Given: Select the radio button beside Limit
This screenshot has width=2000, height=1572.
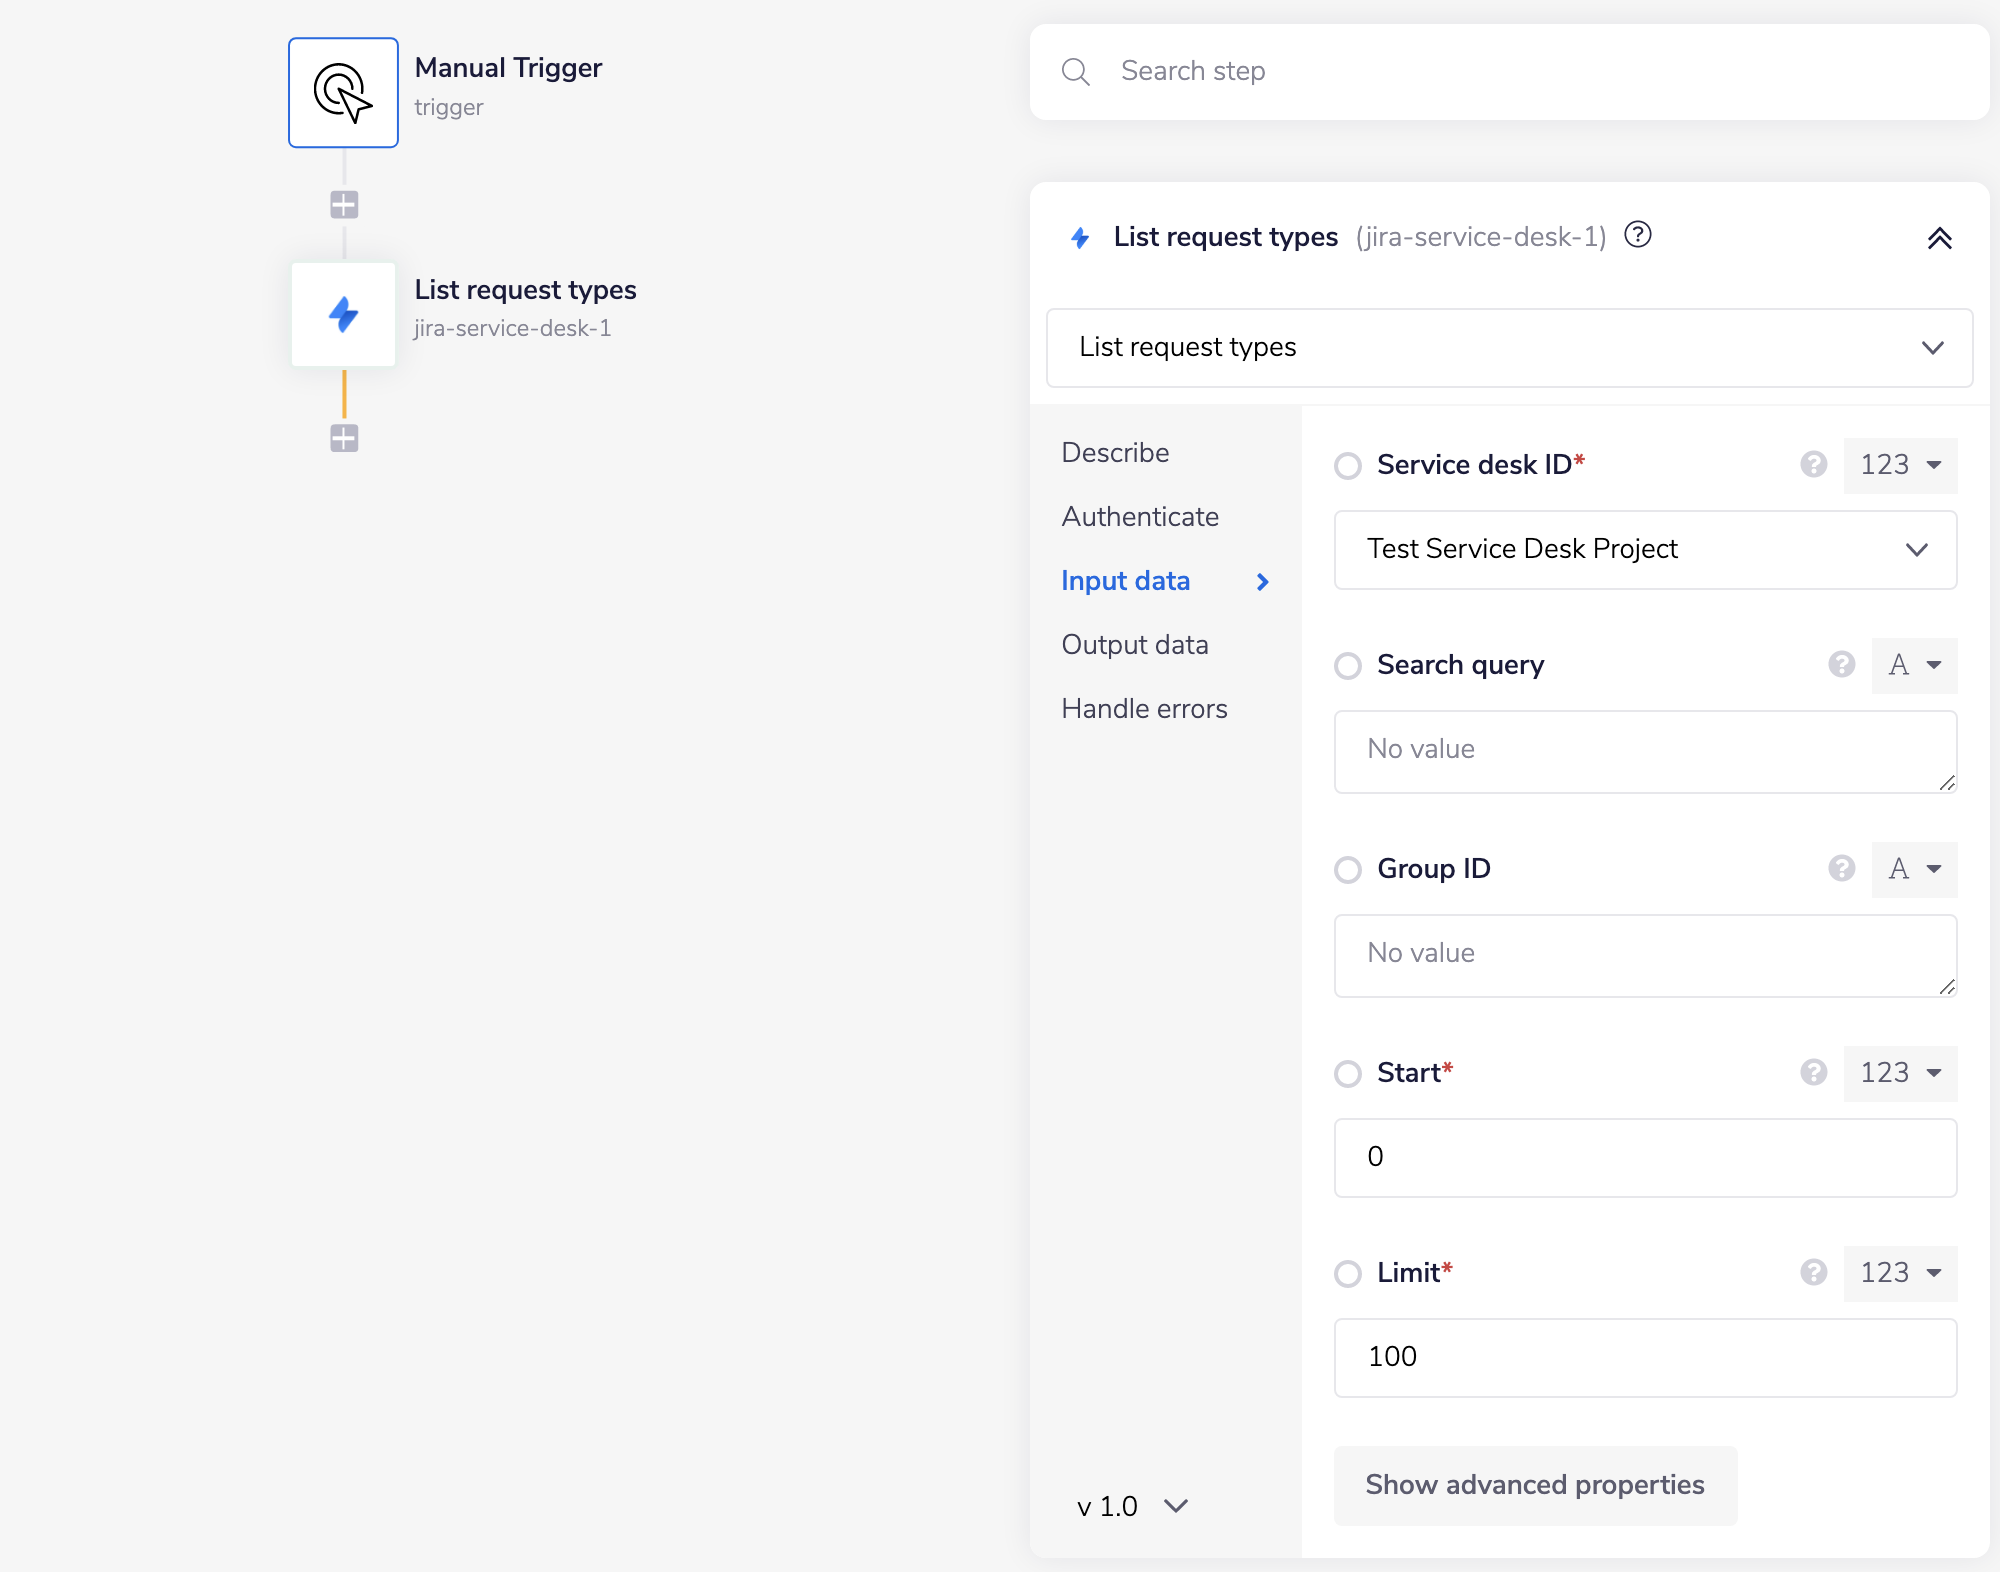Looking at the screenshot, I should point(1348,1273).
